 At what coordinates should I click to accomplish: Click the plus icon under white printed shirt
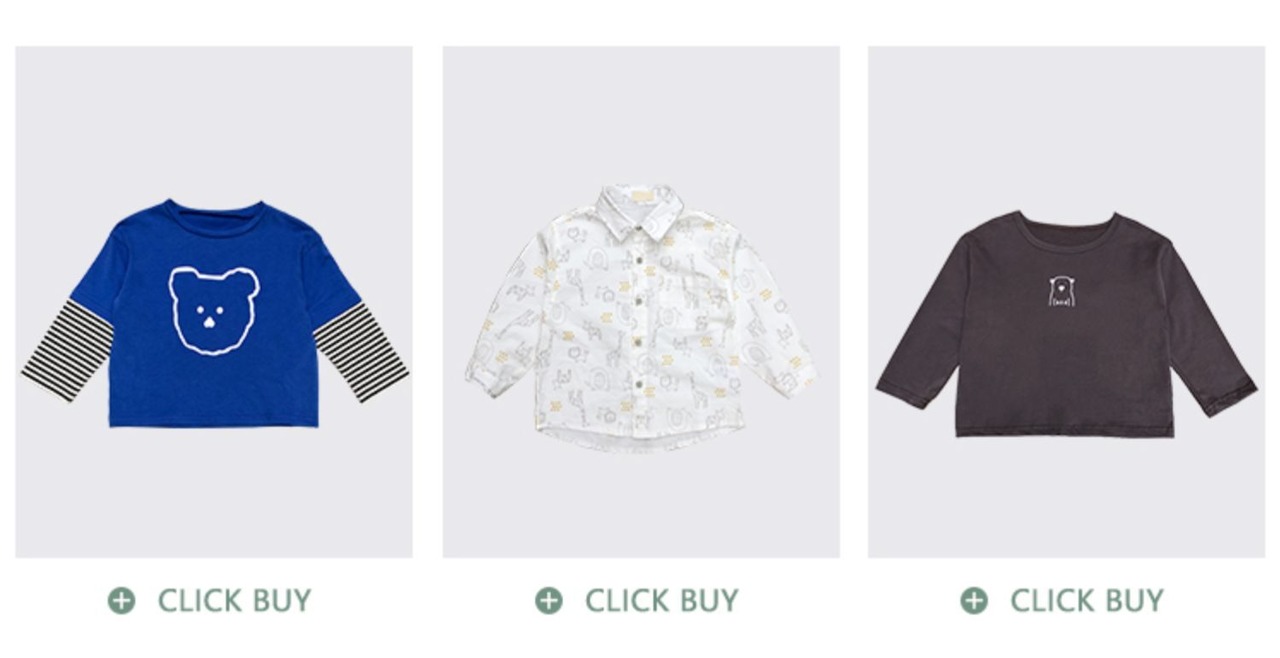click(548, 601)
